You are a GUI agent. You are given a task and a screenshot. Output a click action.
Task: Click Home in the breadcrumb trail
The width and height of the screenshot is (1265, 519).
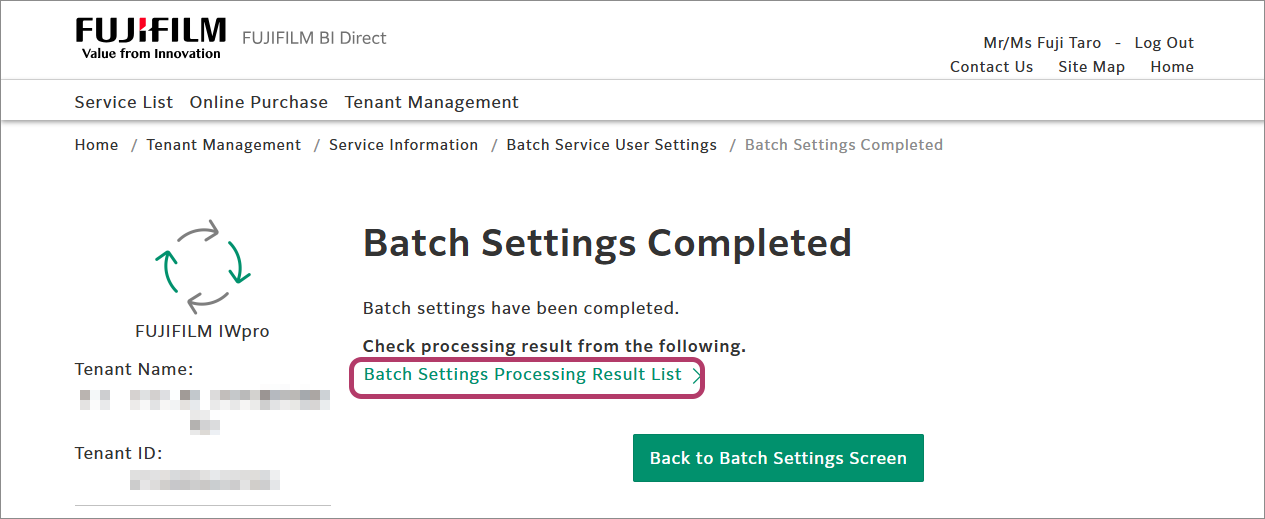[x=96, y=145]
